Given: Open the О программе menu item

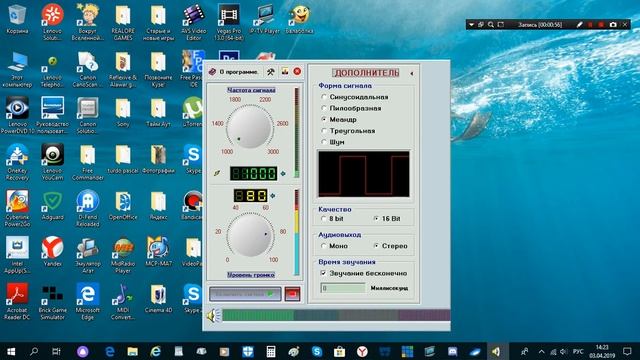Looking at the screenshot, I should pos(239,72).
